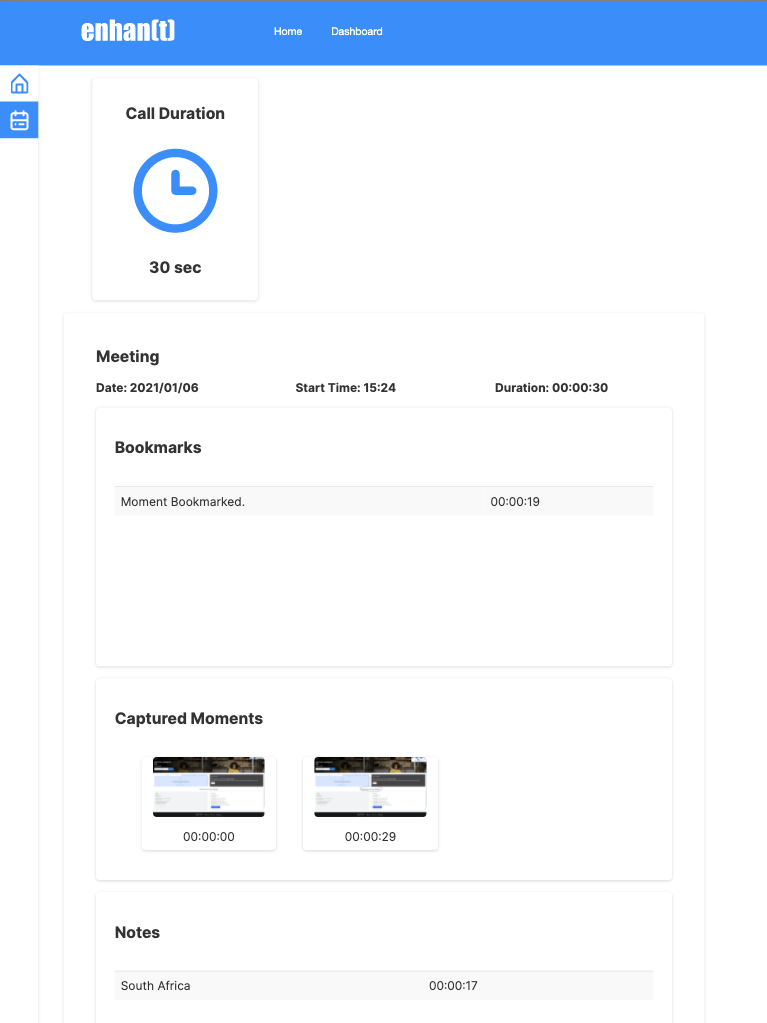Open captured moment thumbnail at 00:00:00
This screenshot has height=1023, width=767.
[x=209, y=787]
